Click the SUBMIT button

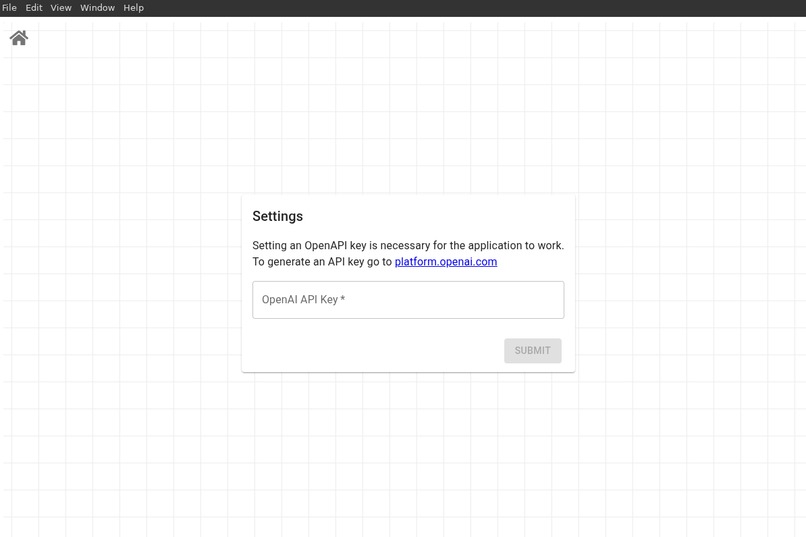(533, 350)
